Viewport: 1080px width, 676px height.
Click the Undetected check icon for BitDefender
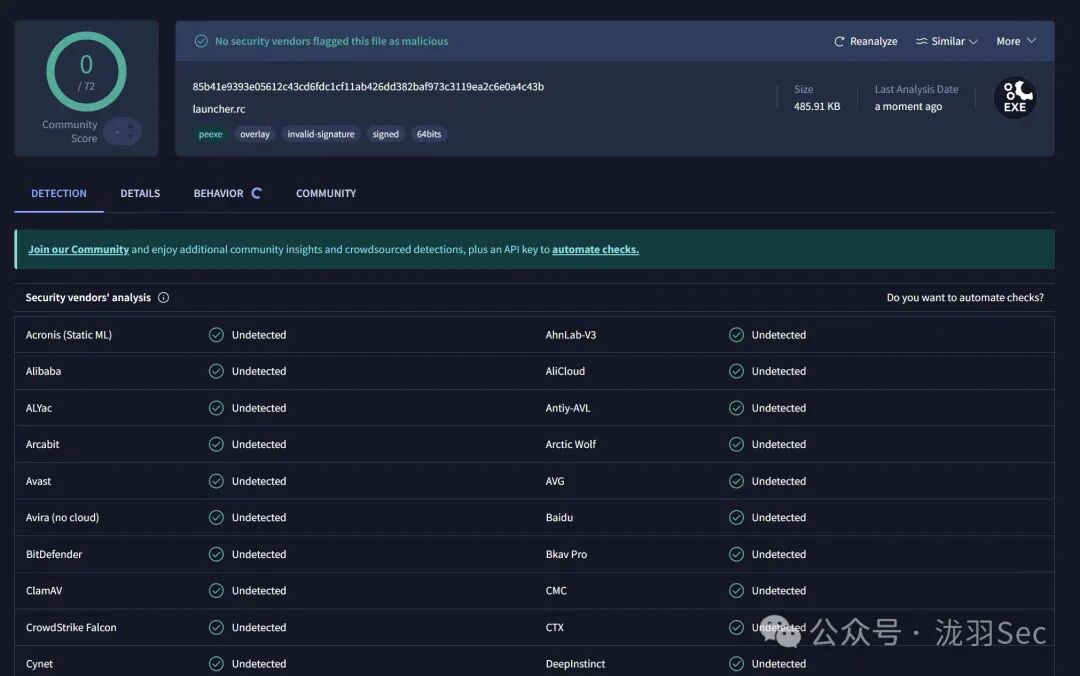(216, 554)
